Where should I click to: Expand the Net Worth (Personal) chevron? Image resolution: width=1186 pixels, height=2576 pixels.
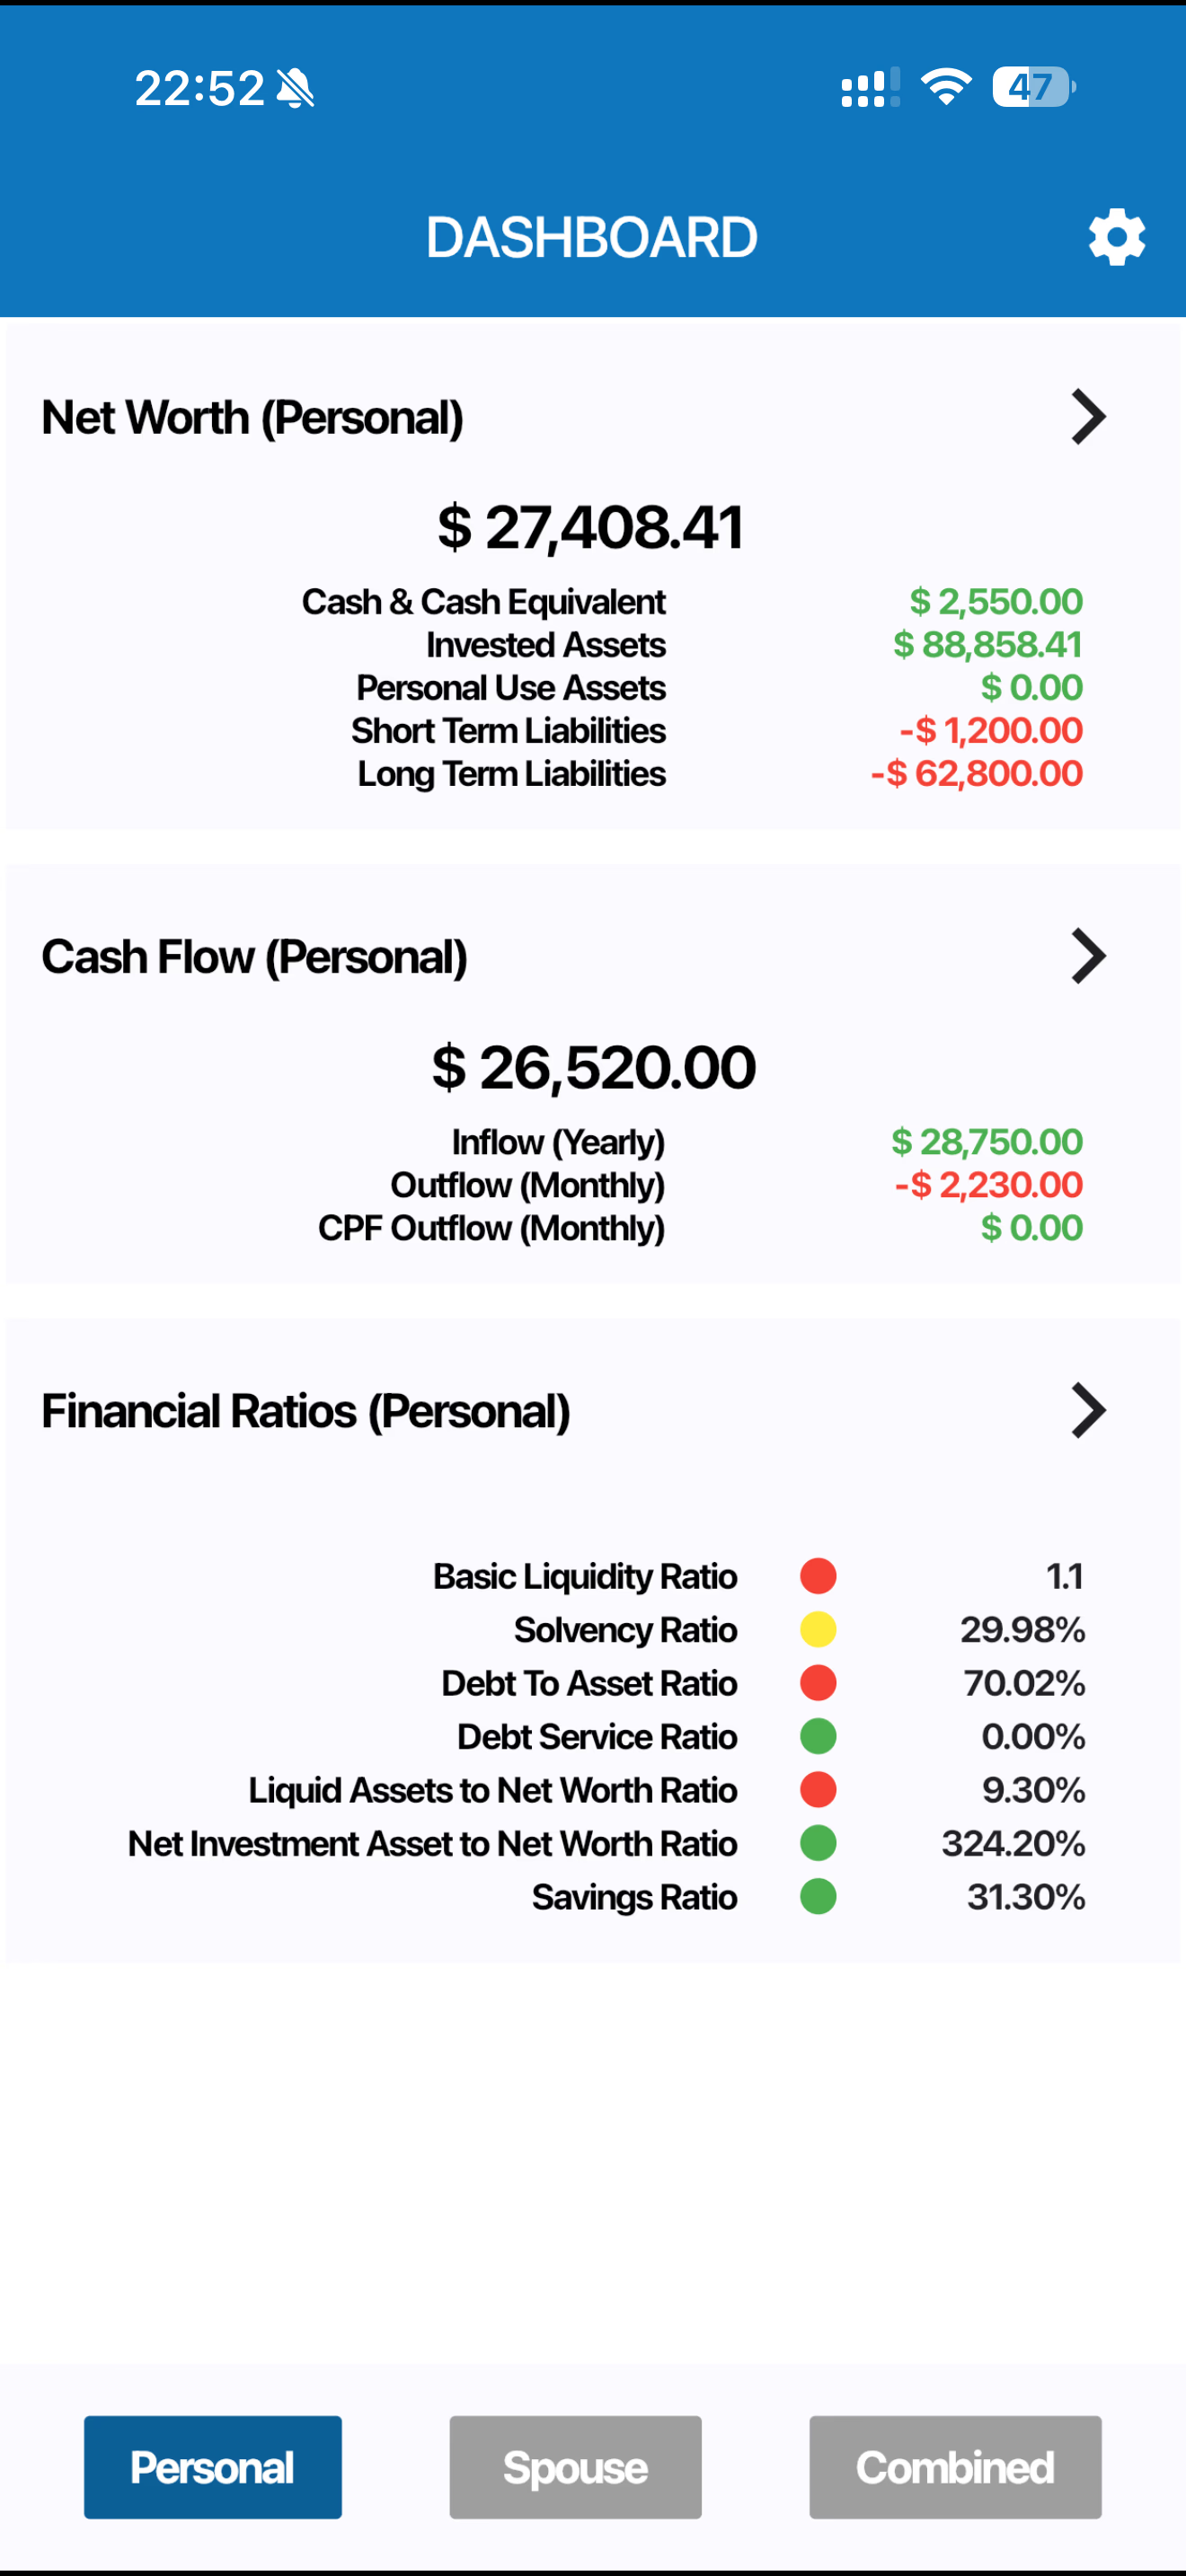(x=1088, y=417)
